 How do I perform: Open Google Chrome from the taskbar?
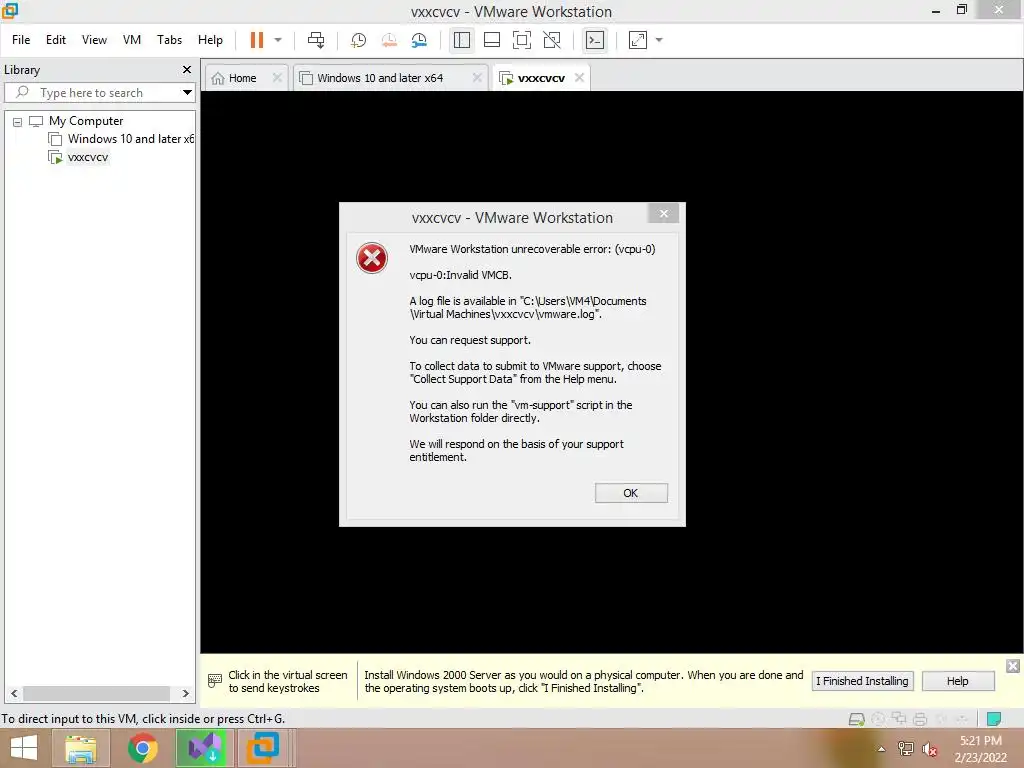[142, 748]
